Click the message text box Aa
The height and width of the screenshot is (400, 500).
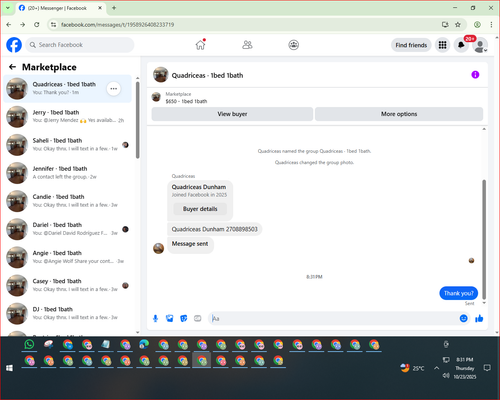click(x=333, y=319)
